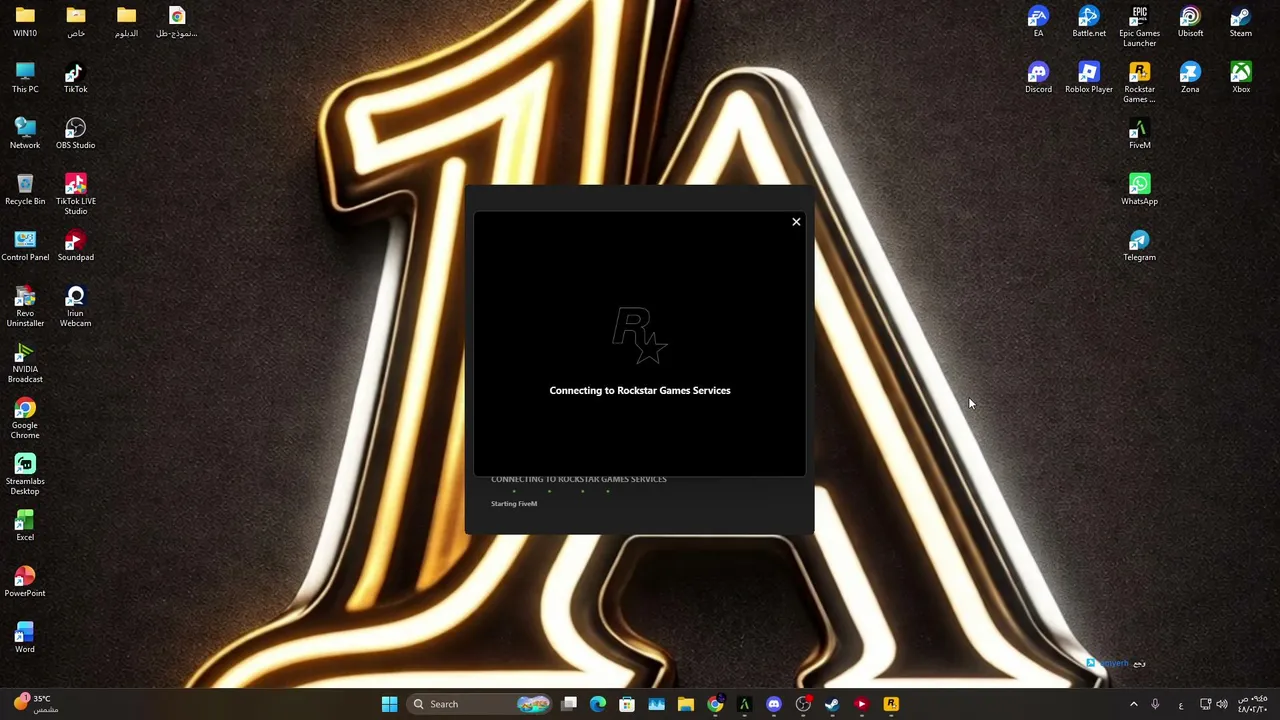Open volume settings in system tray
Image resolution: width=1280 pixels, height=720 pixels.
click(x=1222, y=704)
